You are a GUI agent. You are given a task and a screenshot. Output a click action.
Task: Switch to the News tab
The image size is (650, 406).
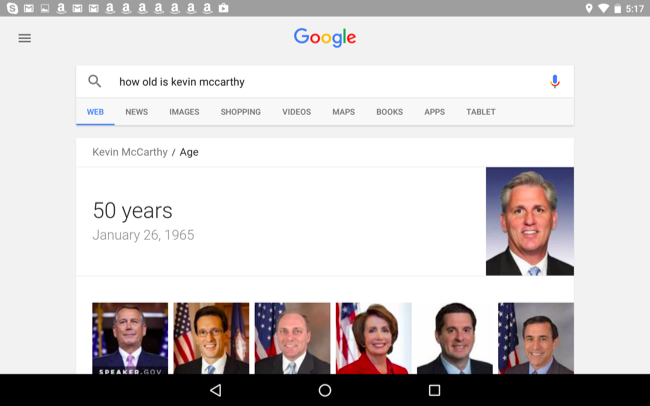pos(136,112)
